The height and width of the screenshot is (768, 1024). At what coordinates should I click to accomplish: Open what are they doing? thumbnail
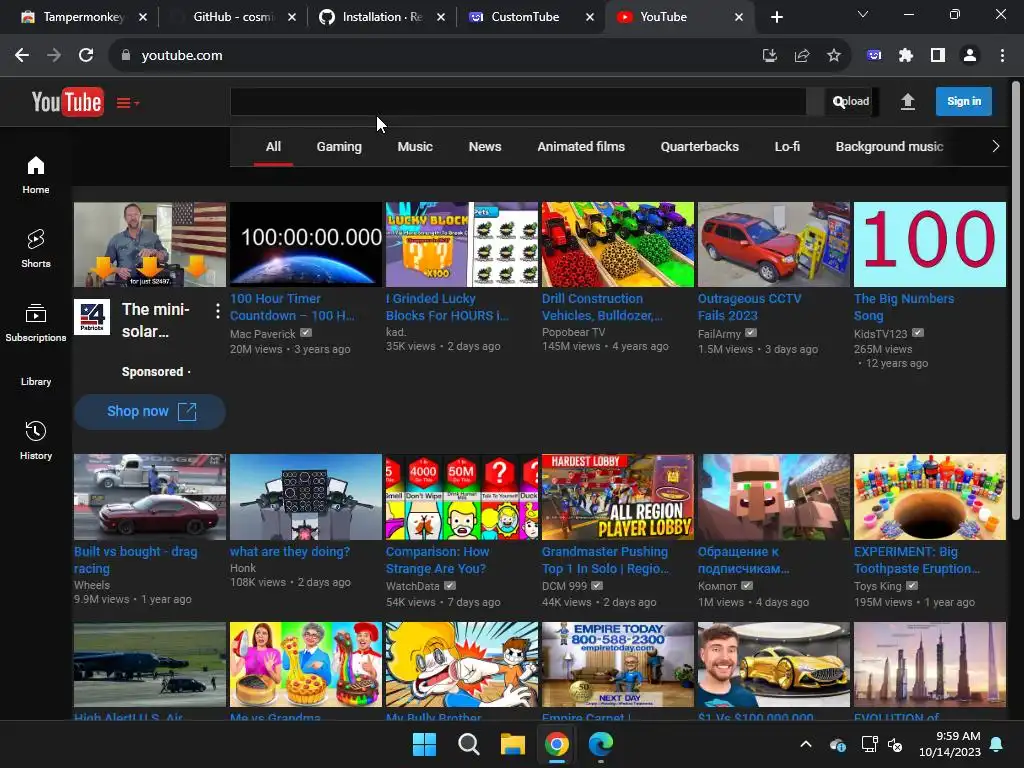pyautogui.click(x=306, y=497)
